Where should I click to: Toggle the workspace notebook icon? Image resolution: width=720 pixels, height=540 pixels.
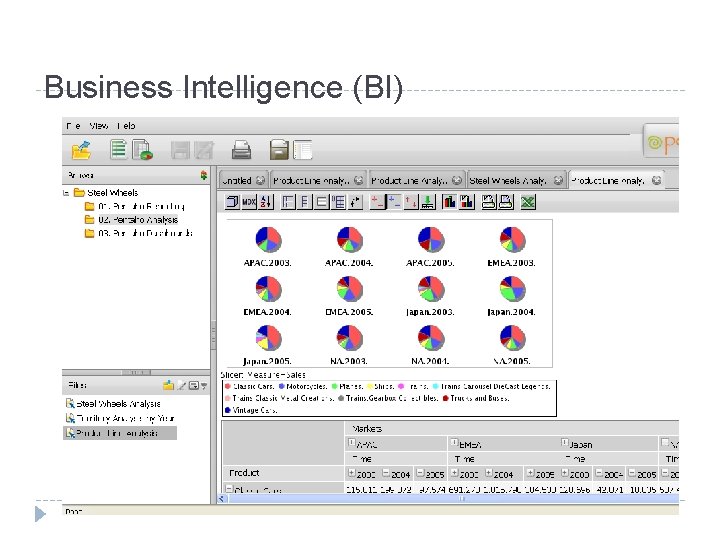pos(303,150)
